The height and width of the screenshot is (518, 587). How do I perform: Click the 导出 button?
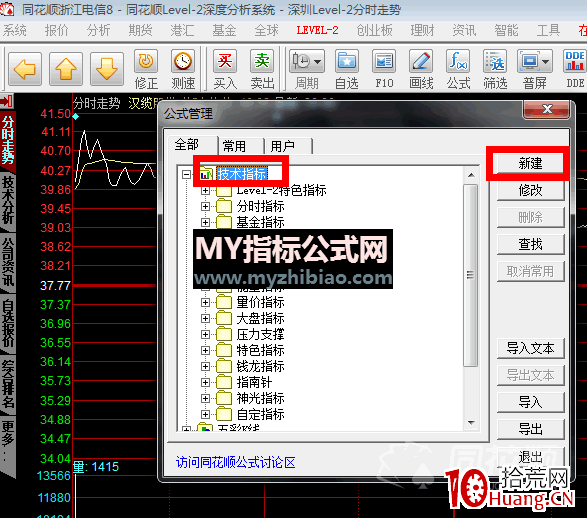click(x=530, y=429)
